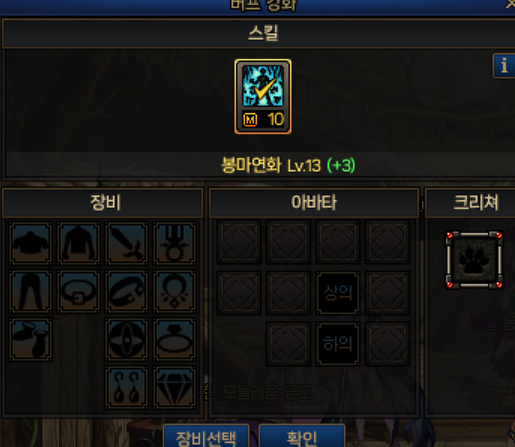Select the shoulder armor equipment slot
The image size is (515, 447).
point(30,244)
